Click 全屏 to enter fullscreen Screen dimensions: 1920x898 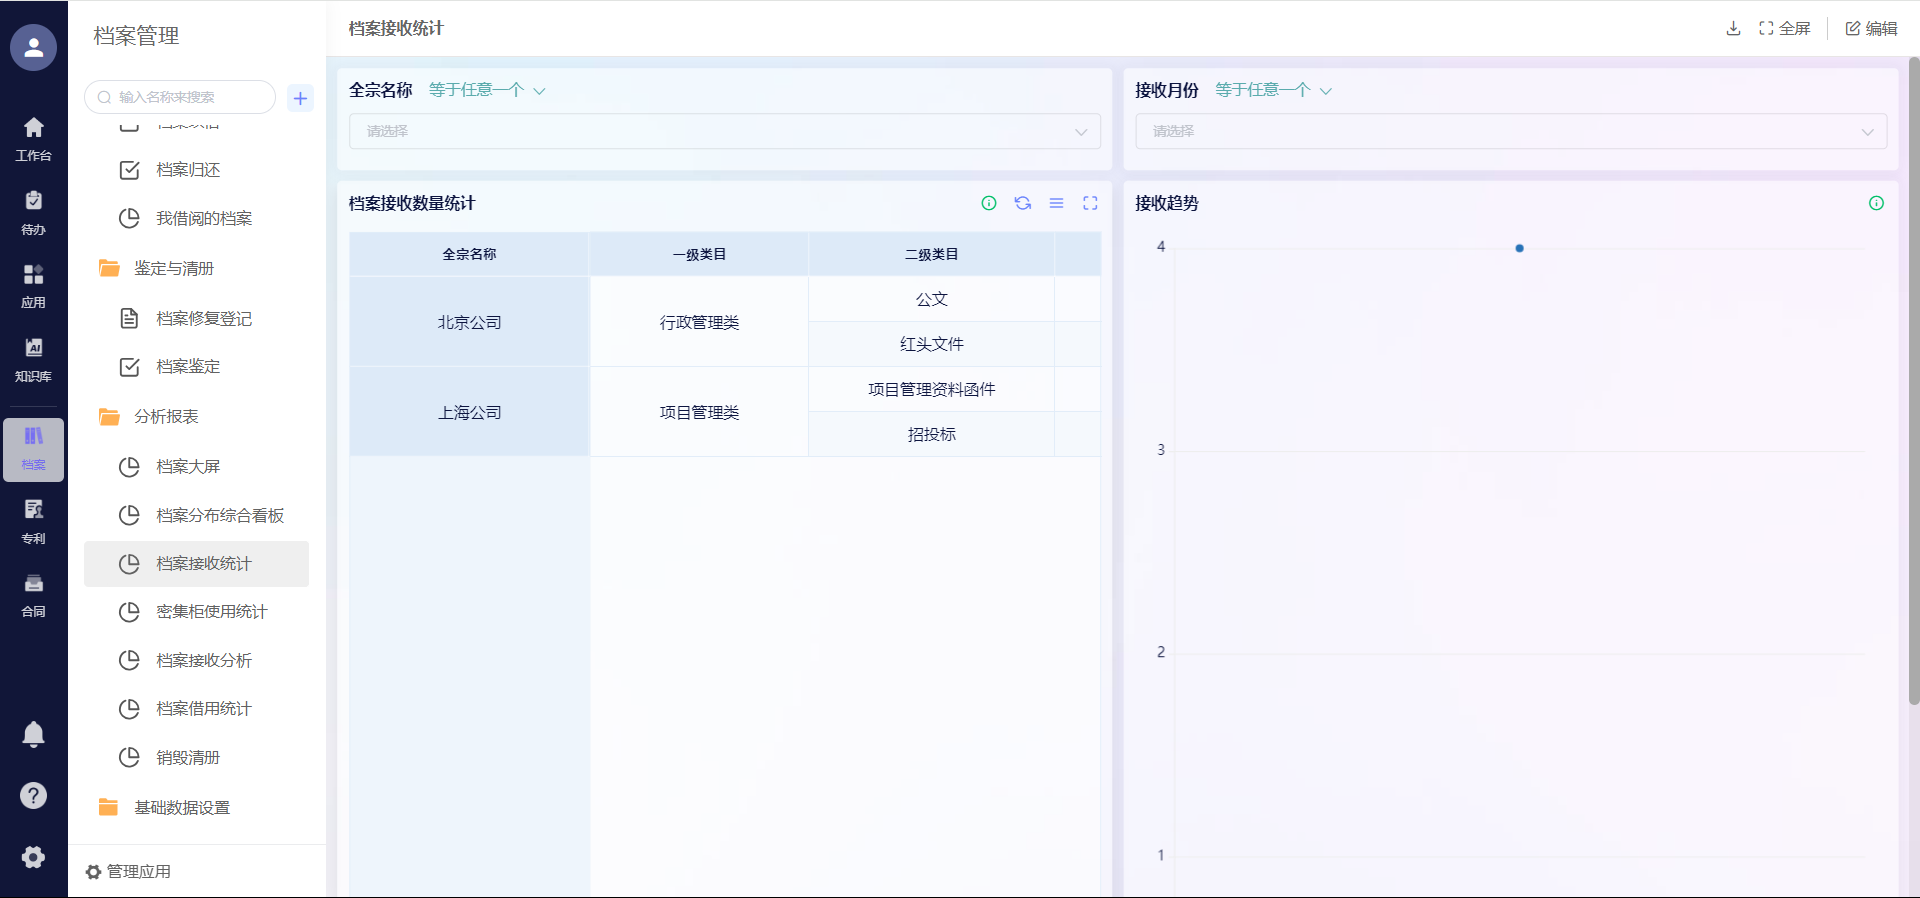pos(1785,28)
